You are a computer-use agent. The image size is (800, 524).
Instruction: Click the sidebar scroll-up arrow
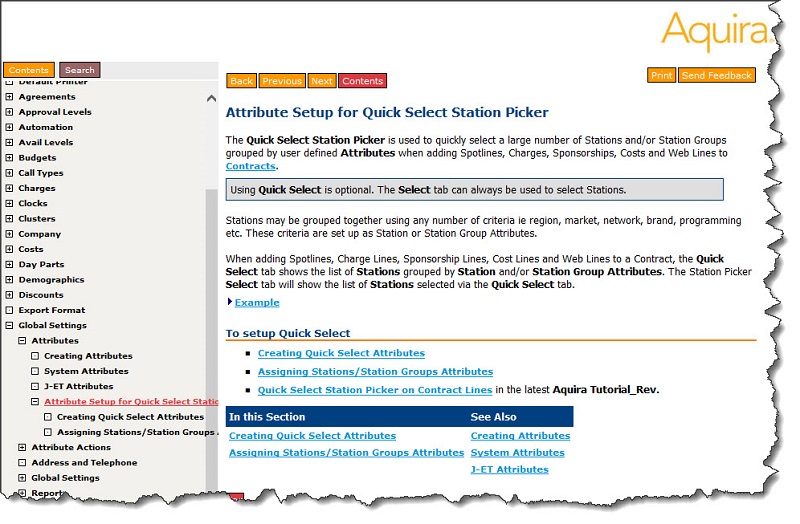coord(211,98)
